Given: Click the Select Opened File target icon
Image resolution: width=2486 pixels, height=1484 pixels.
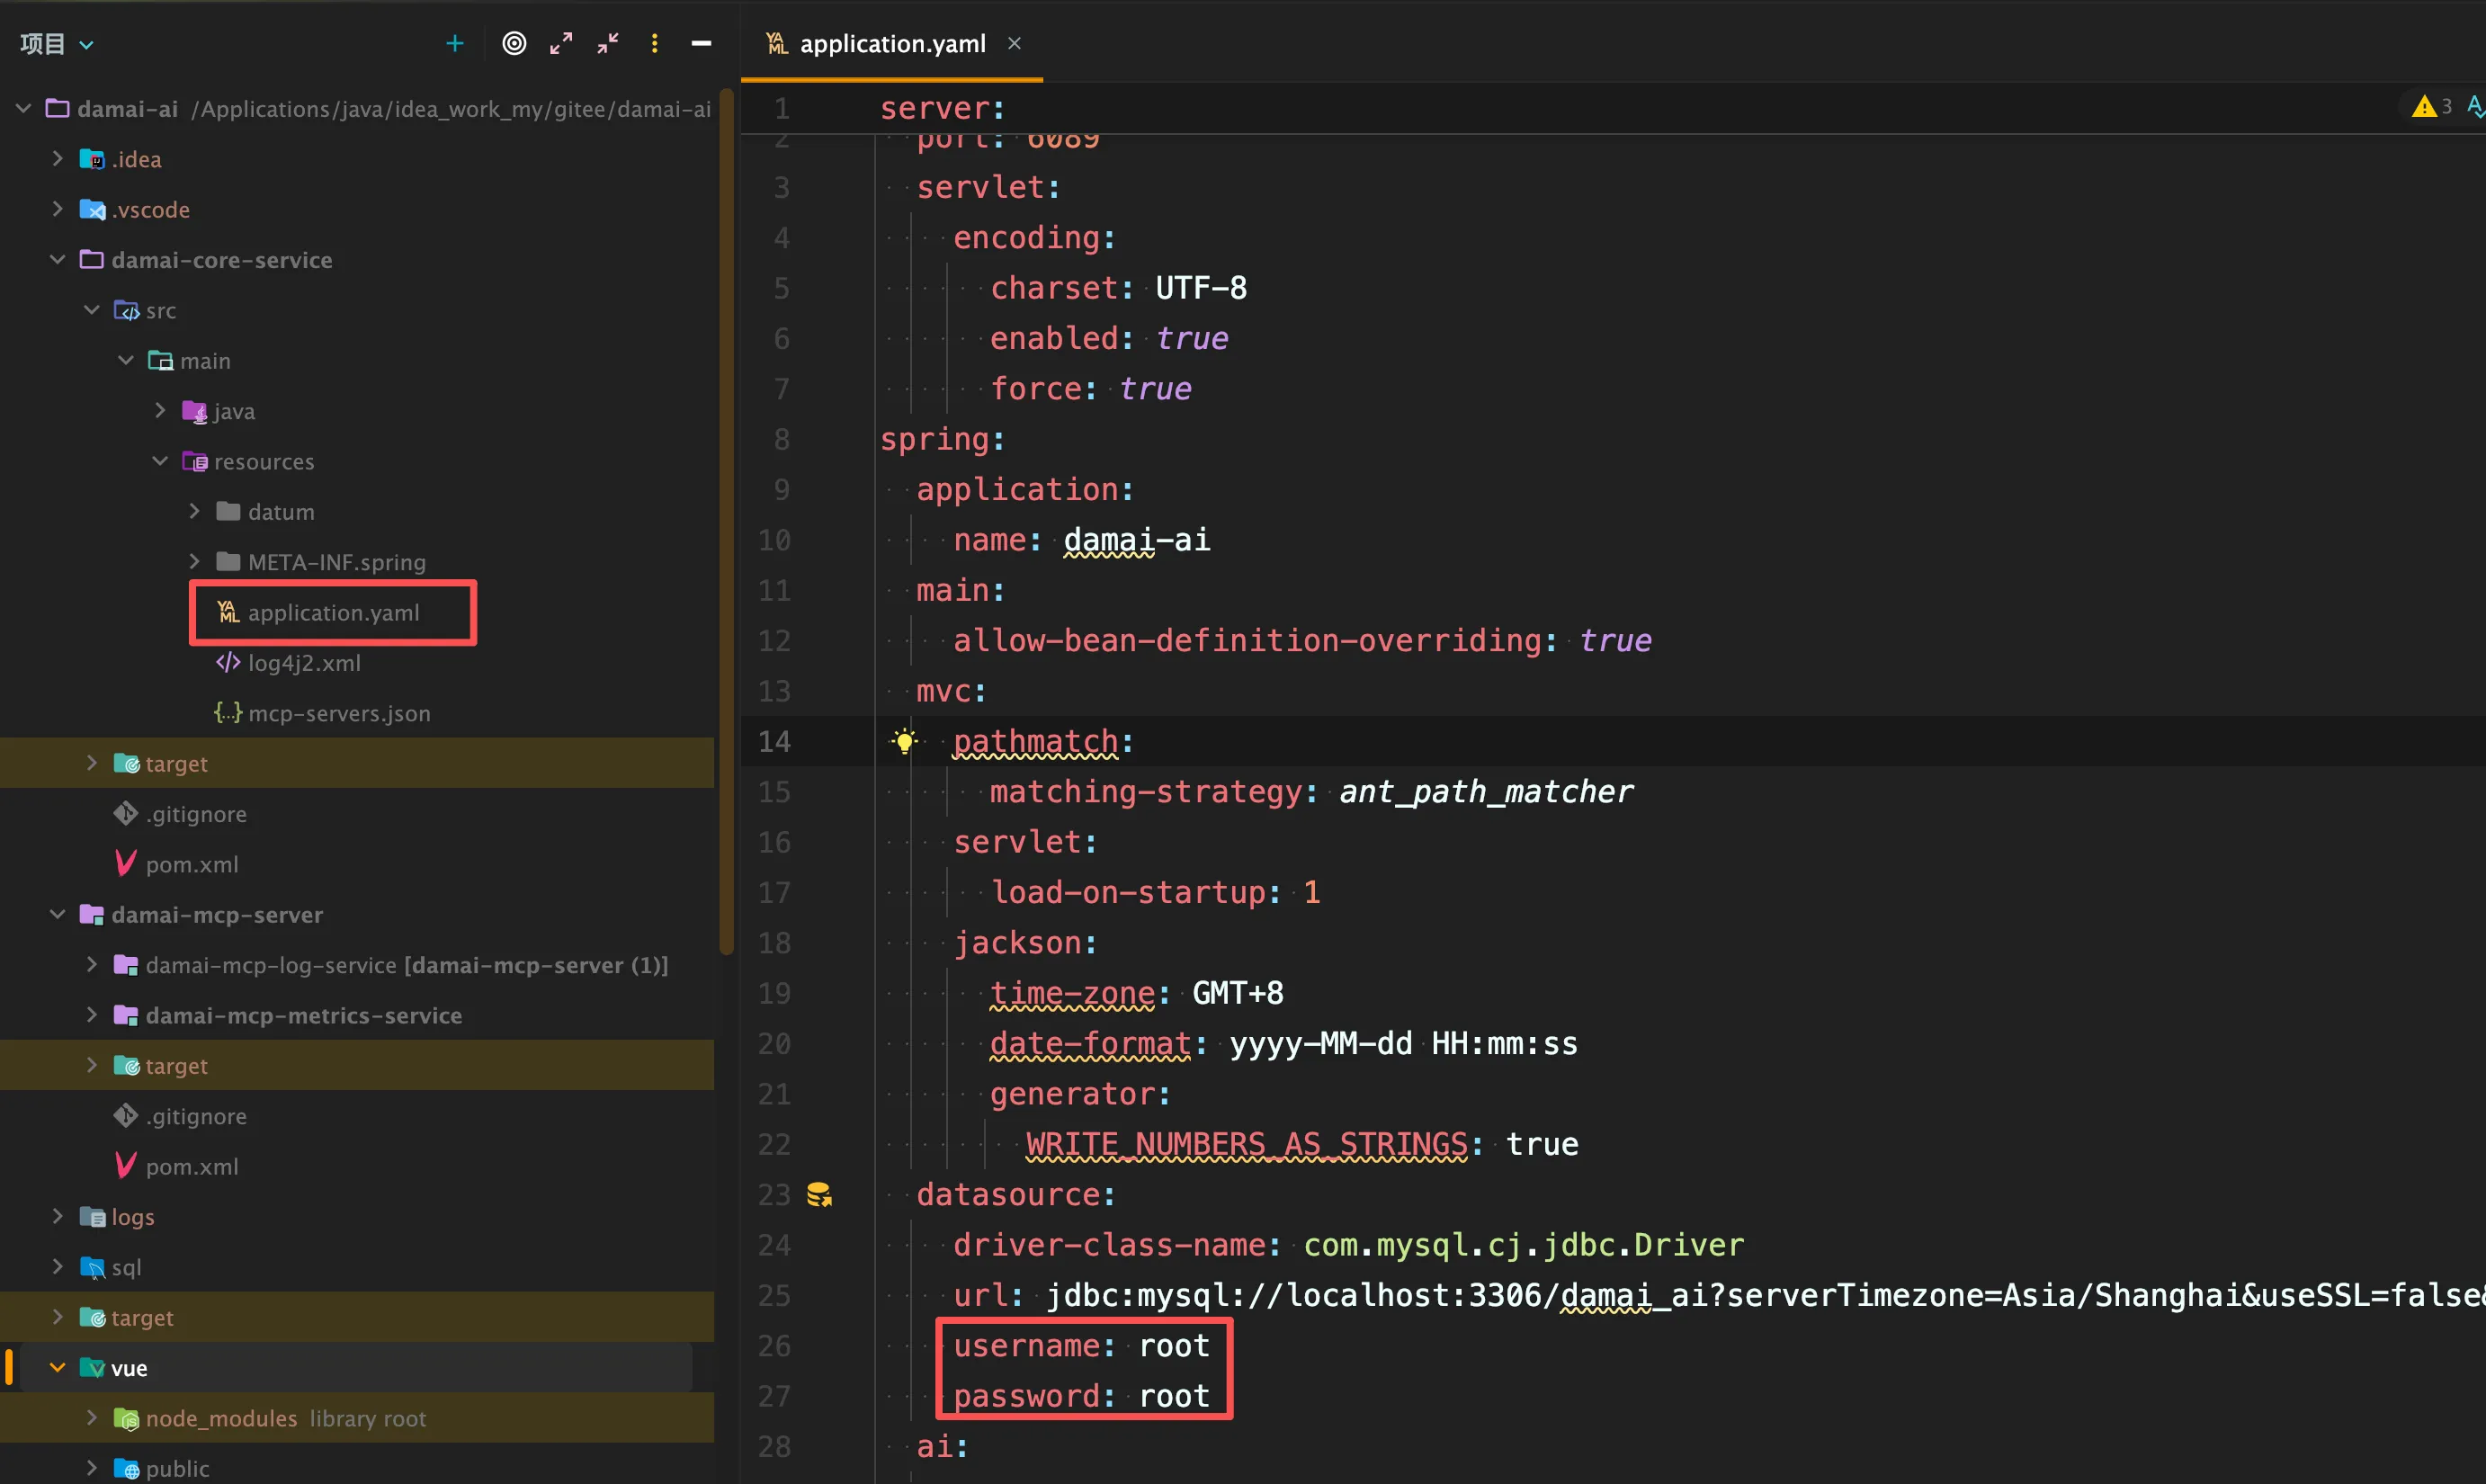Looking at the screenshot, I should 514,44.
